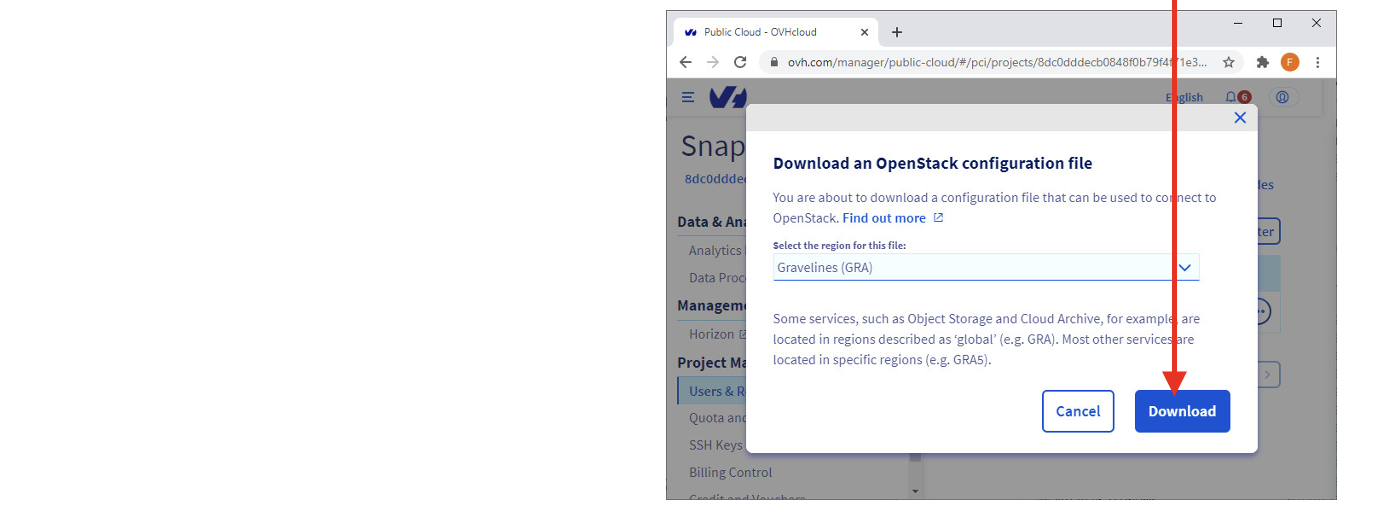Open the Chrome profile avatar
The width and height of the screenshot is (1398, 528).
(1289, 62)
